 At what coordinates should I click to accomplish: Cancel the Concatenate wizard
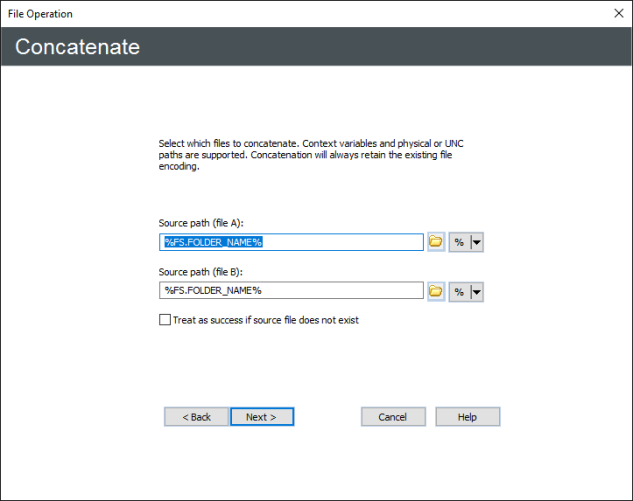click(x=392, y=417)
